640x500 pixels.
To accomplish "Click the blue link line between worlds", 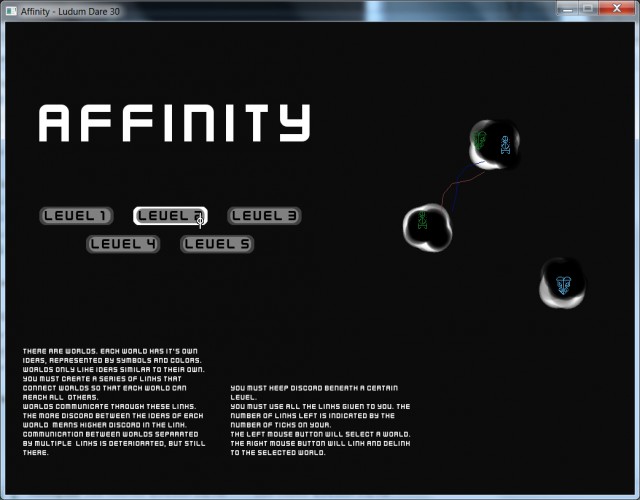I will [460, 184].
